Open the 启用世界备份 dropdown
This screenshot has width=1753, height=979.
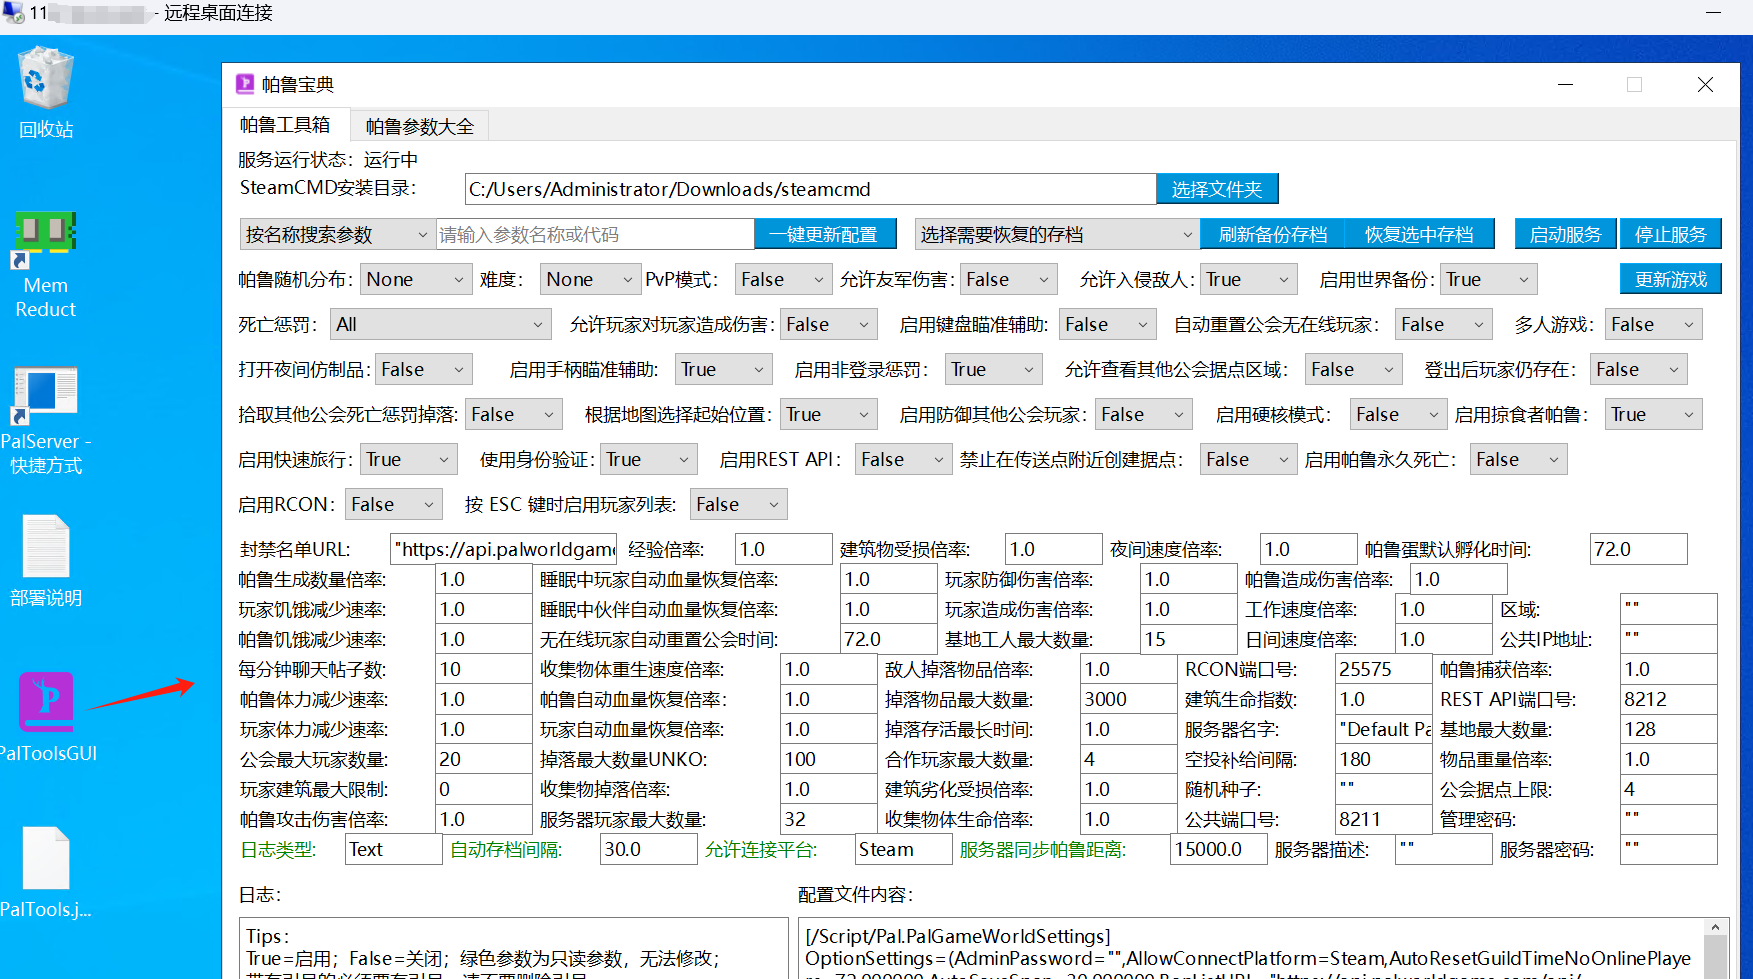[1489, 279]
